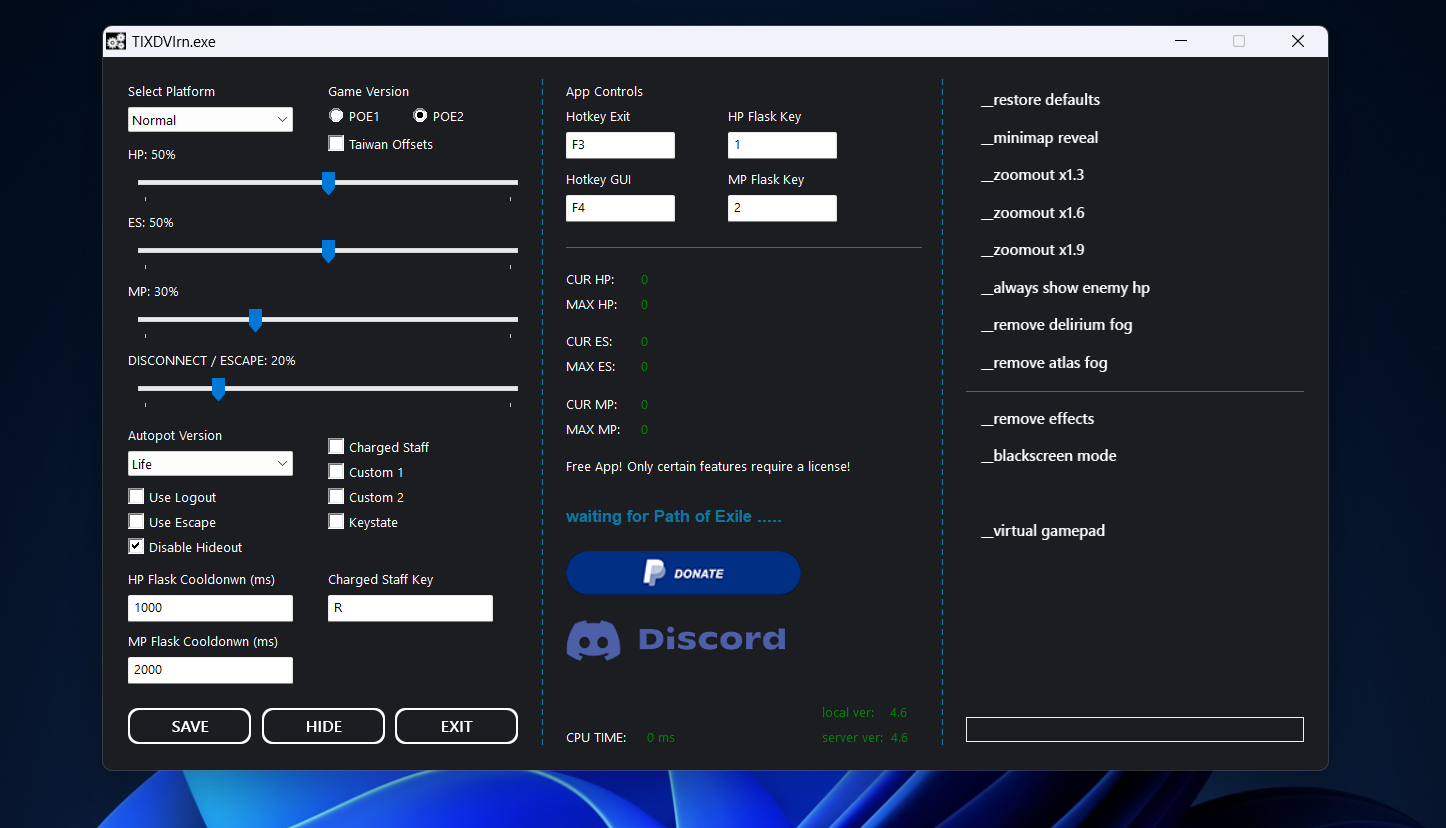Viewport: 1446px width, 828px height.
Task: Click __remove delirium fog
Action: 1056,325
